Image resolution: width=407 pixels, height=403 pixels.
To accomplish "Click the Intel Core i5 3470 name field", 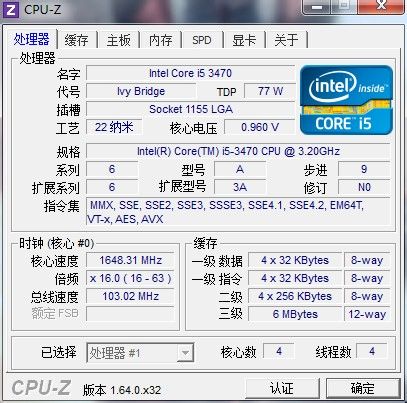I will (x=190, y=73).
